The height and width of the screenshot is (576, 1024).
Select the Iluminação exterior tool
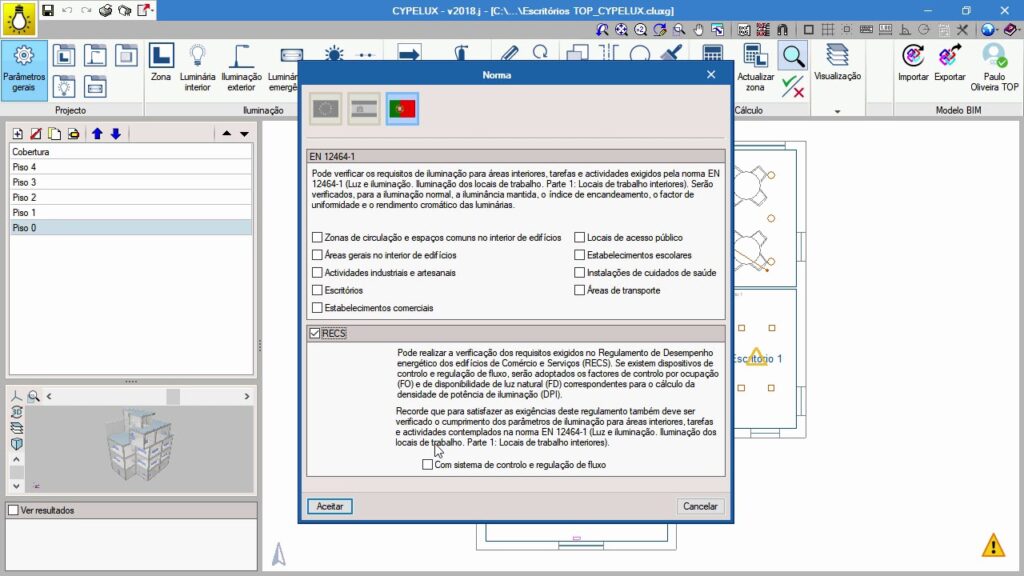click(x=241, y=56)
